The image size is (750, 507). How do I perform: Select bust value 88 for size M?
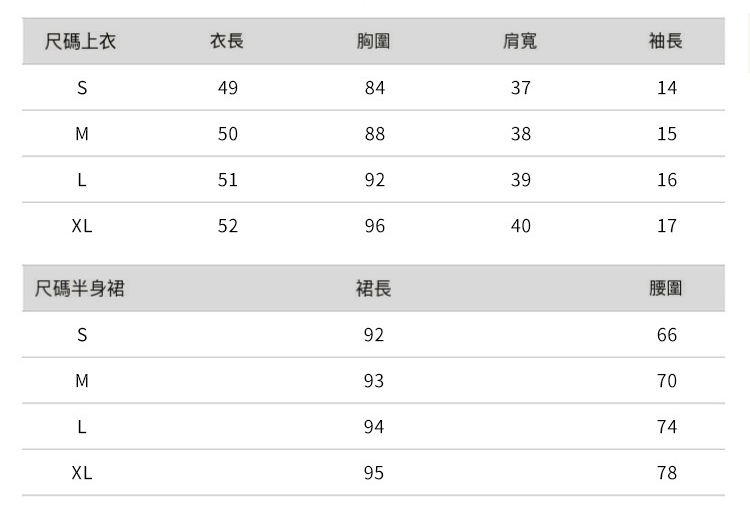pyautogui.click(x=375, y=134)
